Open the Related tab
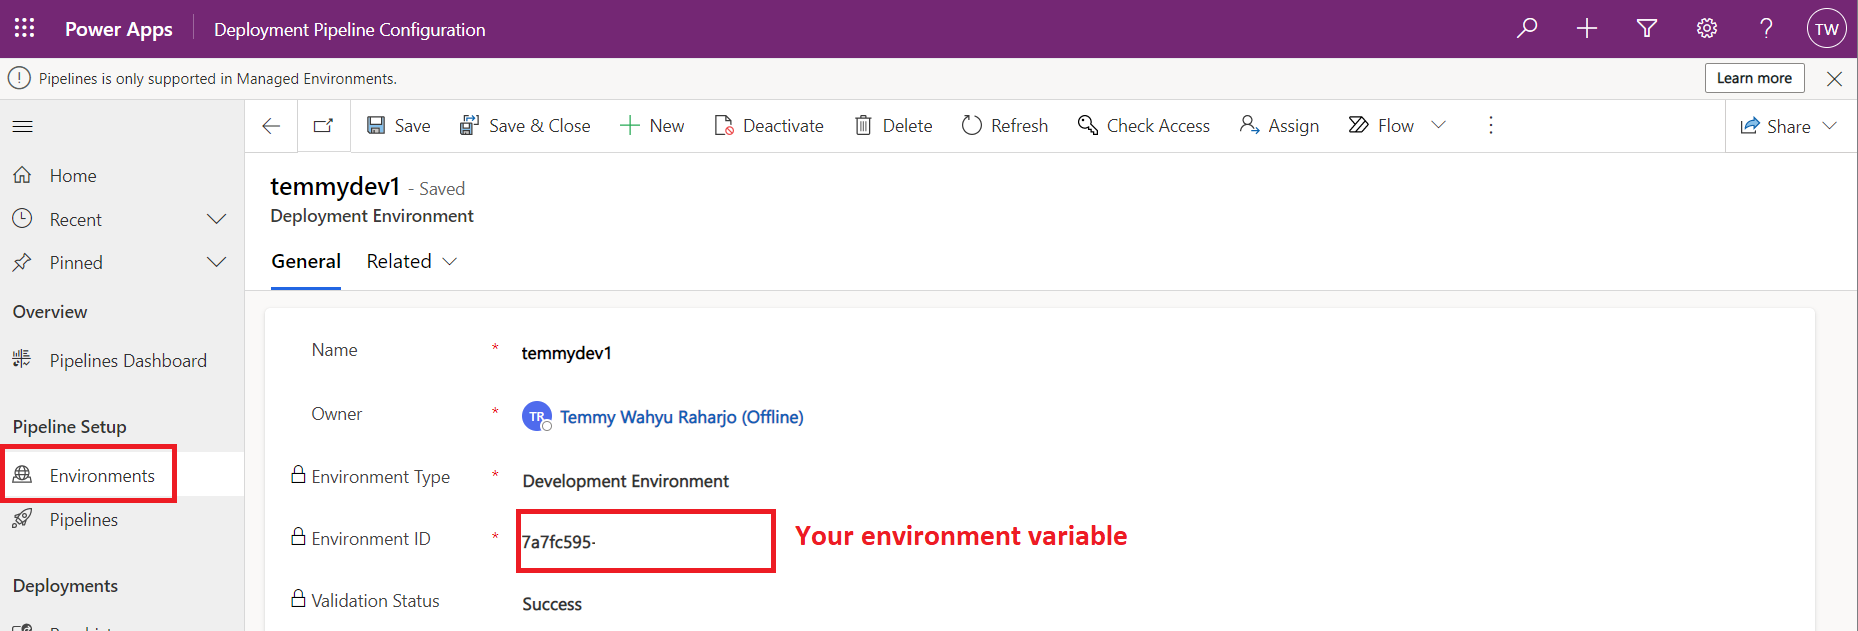This screenshot has width=1858, height=631. pyautogui.click(x=399, y=262)
